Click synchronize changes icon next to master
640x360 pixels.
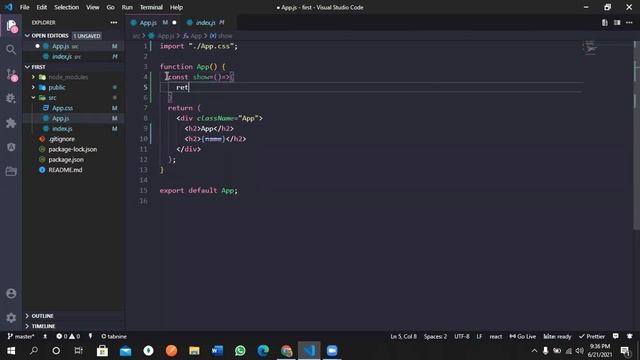[x=45, y=336]
